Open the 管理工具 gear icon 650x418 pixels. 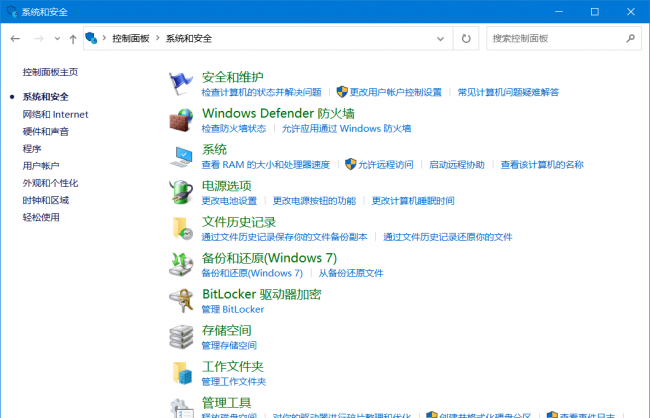coord(181,408)
